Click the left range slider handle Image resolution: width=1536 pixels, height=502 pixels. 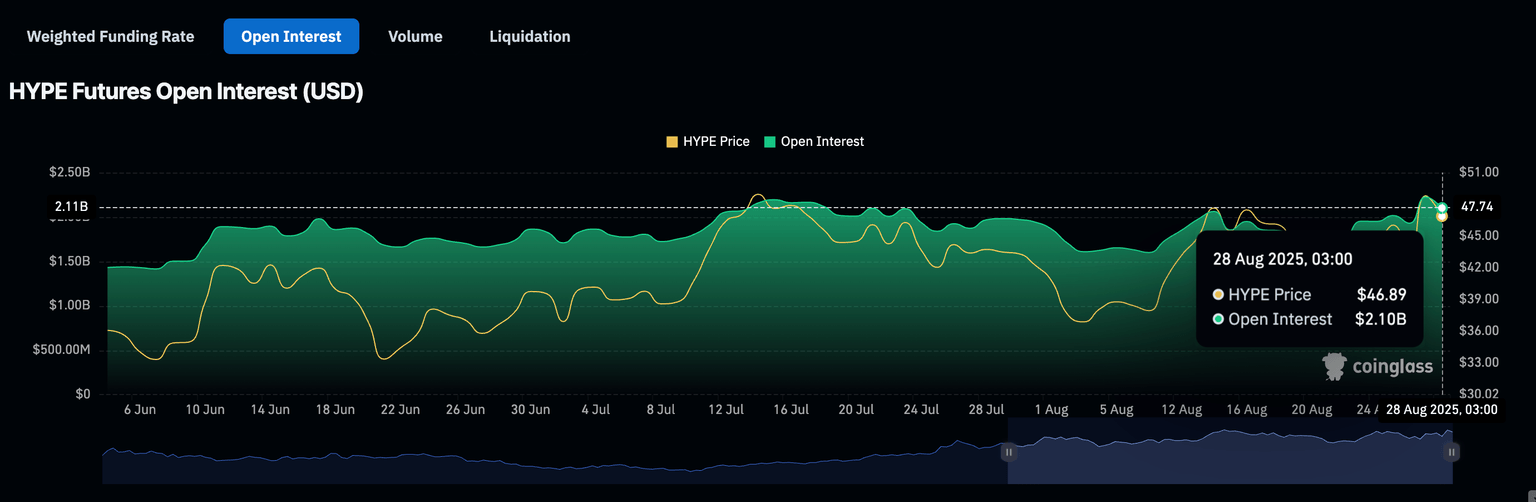point(1008,452)
